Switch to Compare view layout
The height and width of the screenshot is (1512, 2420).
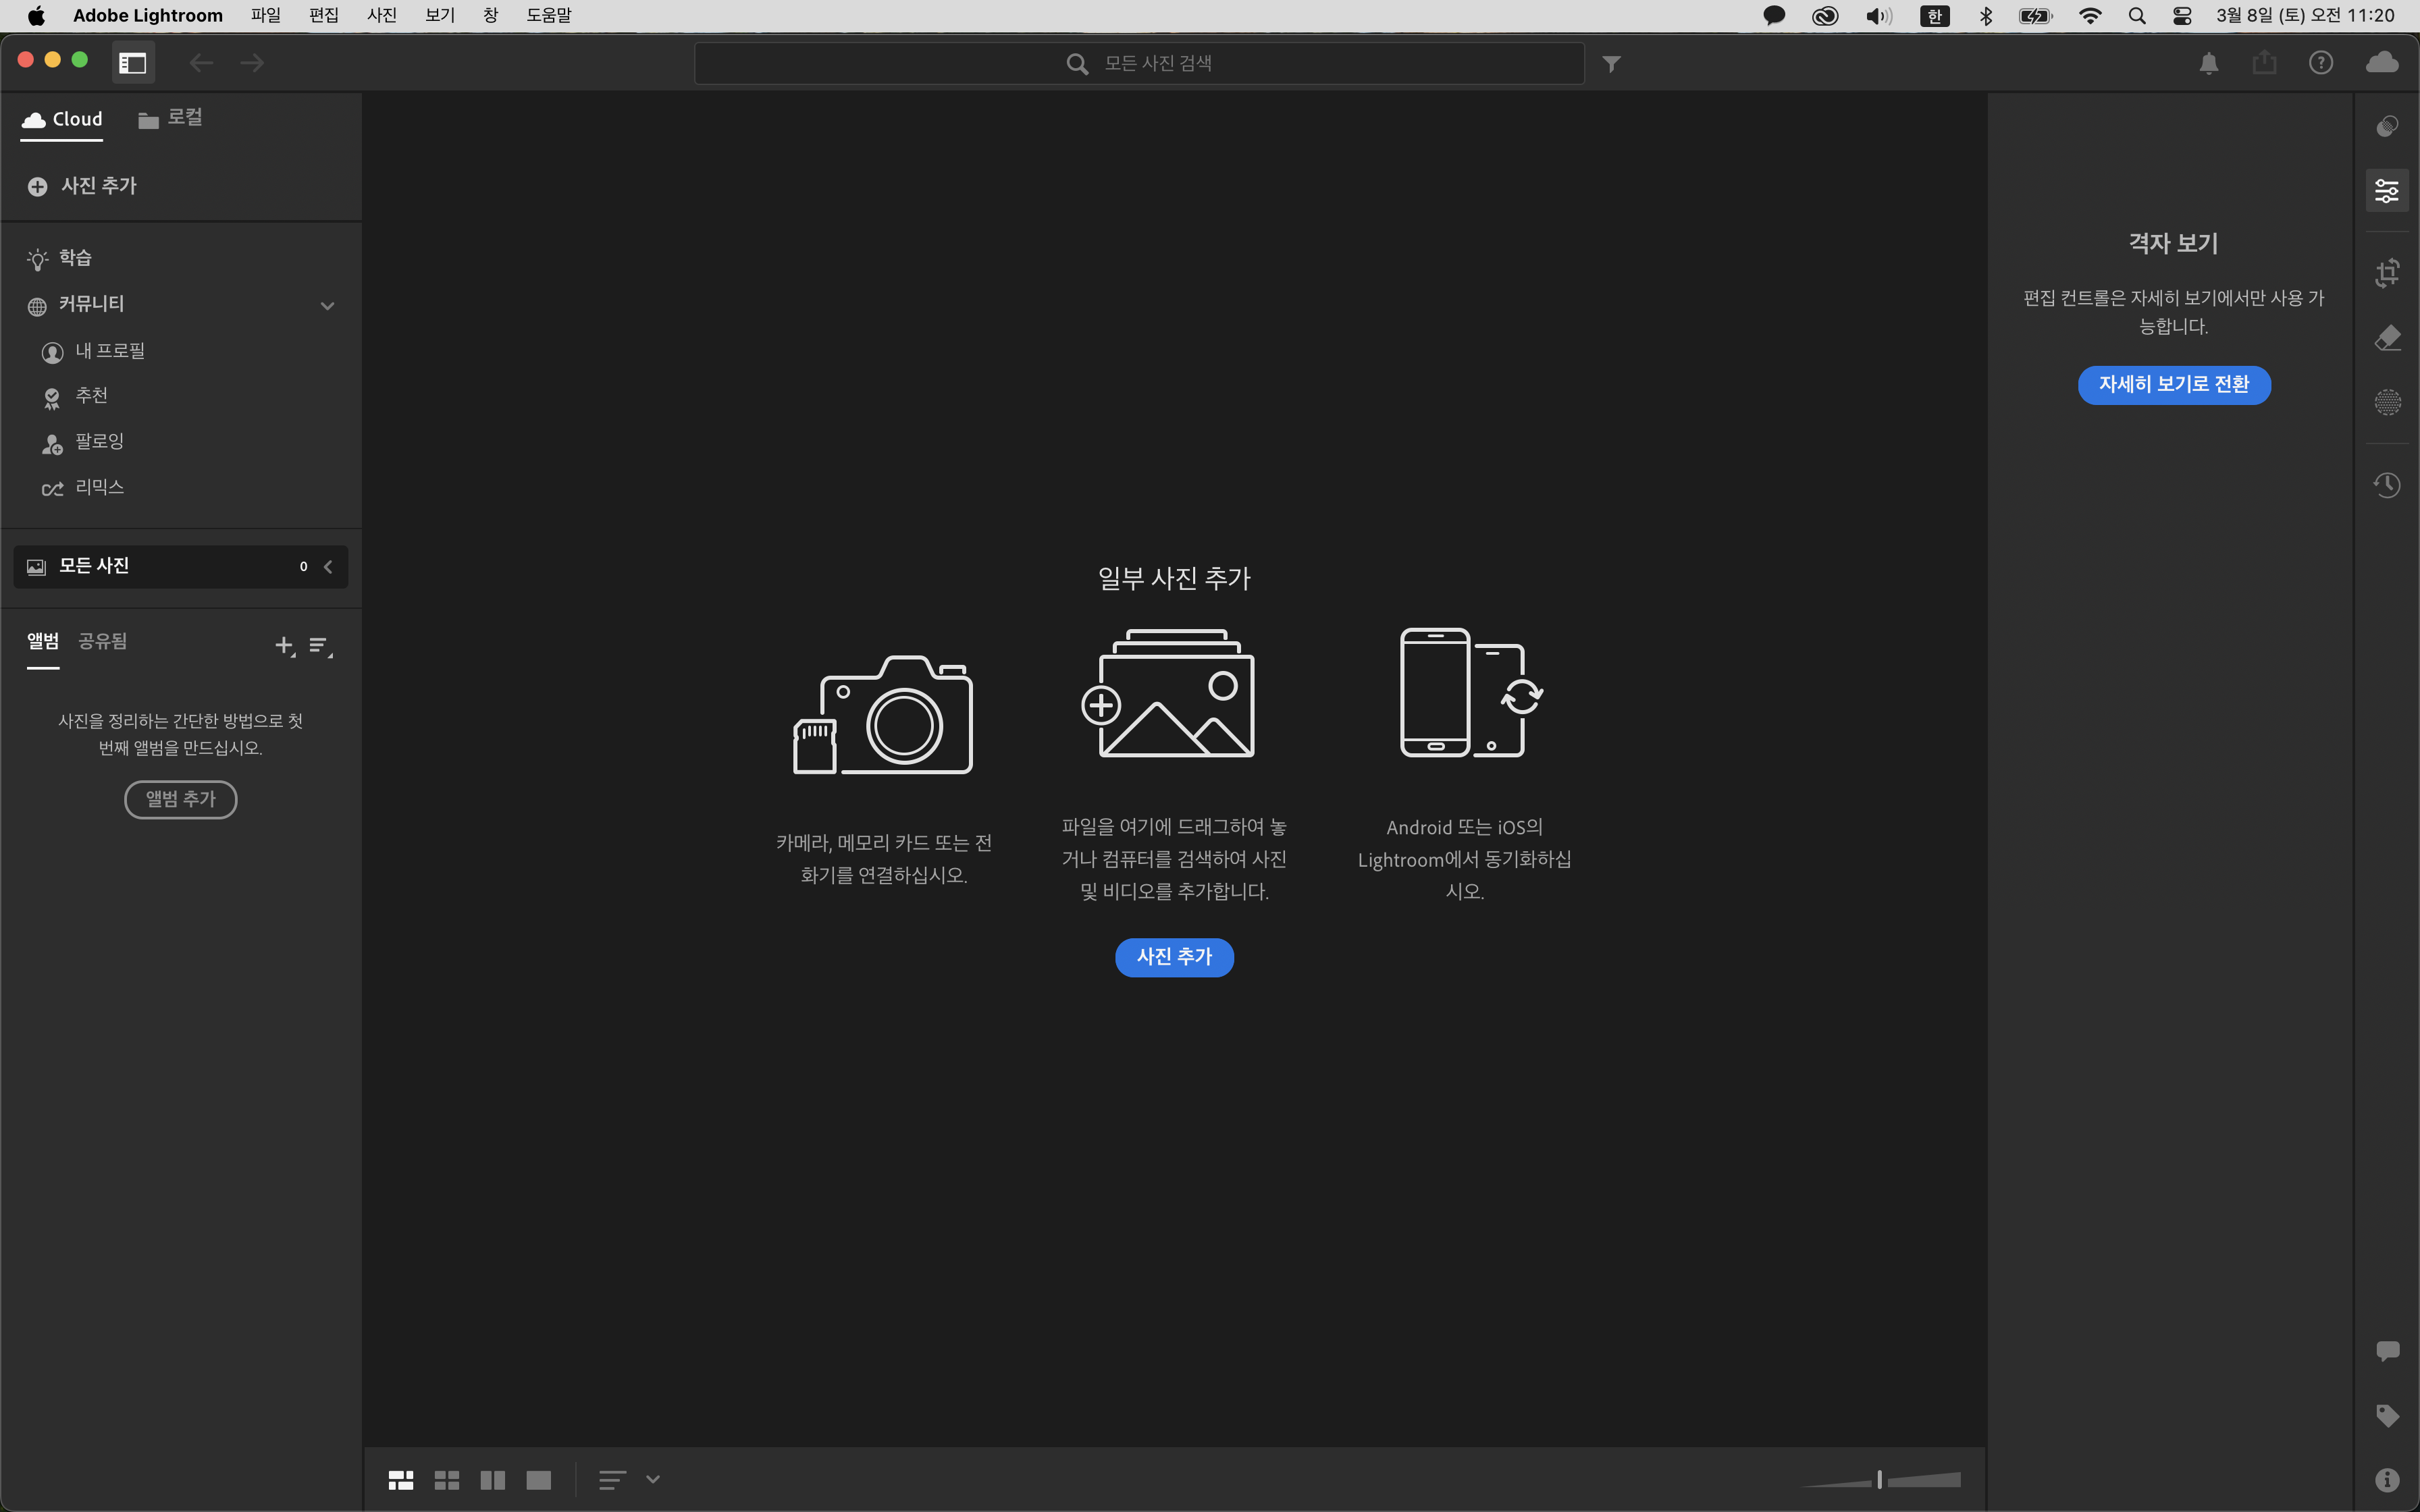click(x=493, y=1480)
